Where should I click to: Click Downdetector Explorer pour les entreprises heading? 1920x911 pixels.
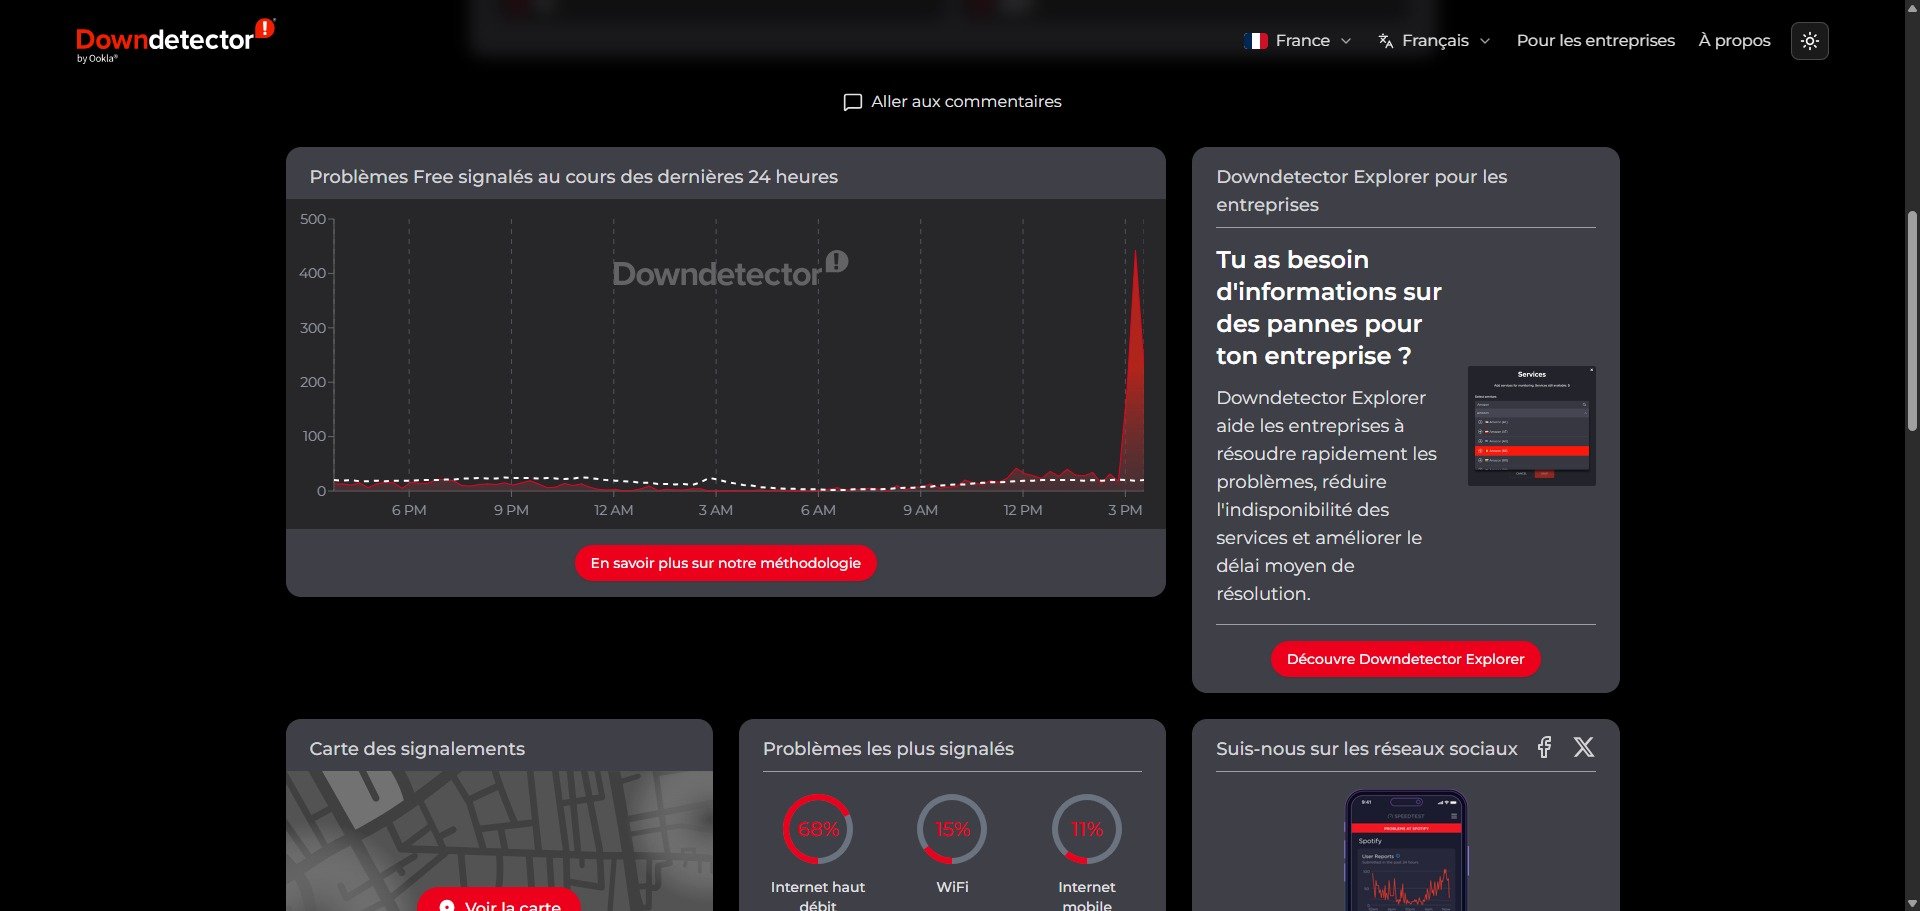[1361, 190]
